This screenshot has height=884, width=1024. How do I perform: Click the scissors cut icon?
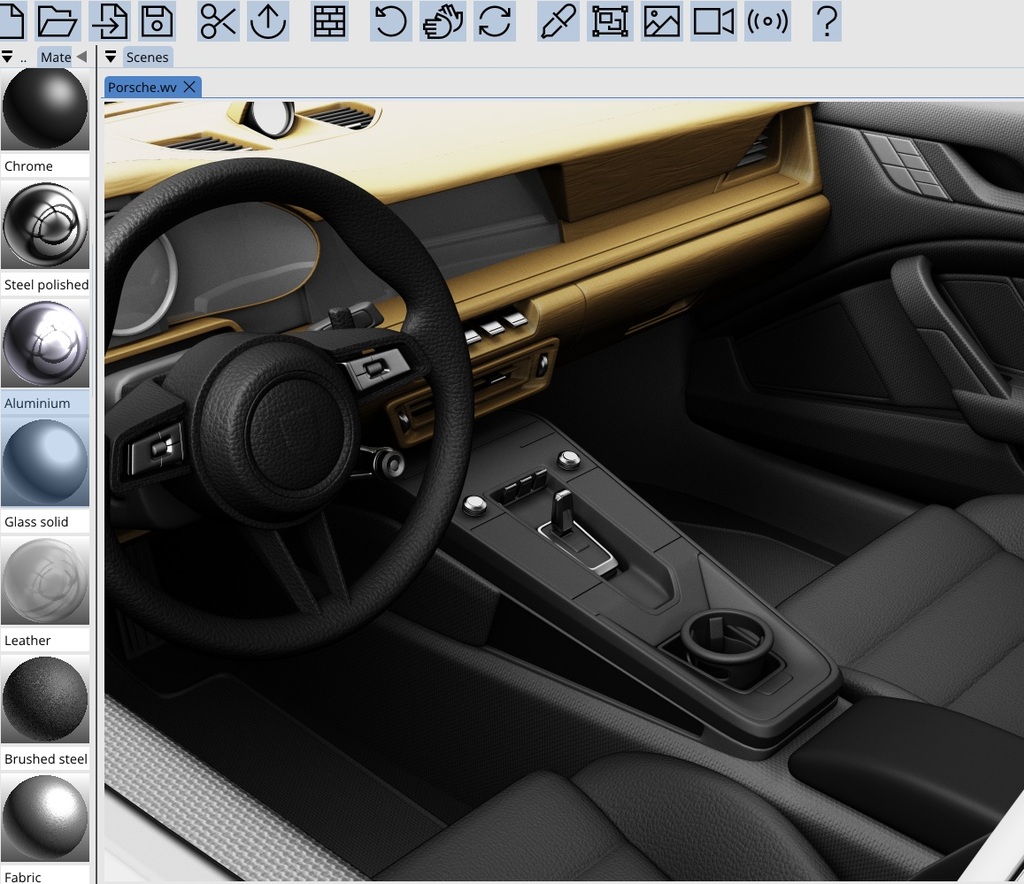tap(217, 21)
